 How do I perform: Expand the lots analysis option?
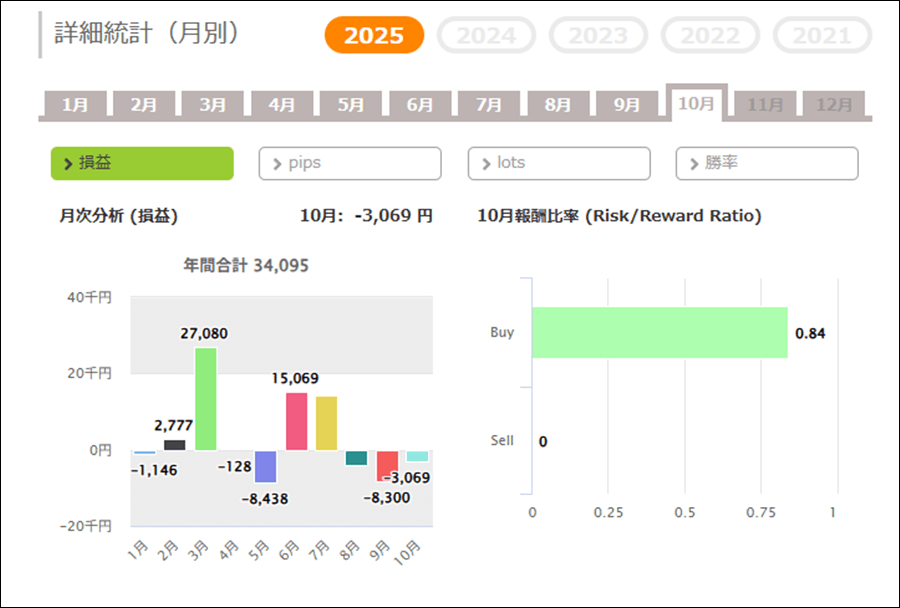point(559,163)
